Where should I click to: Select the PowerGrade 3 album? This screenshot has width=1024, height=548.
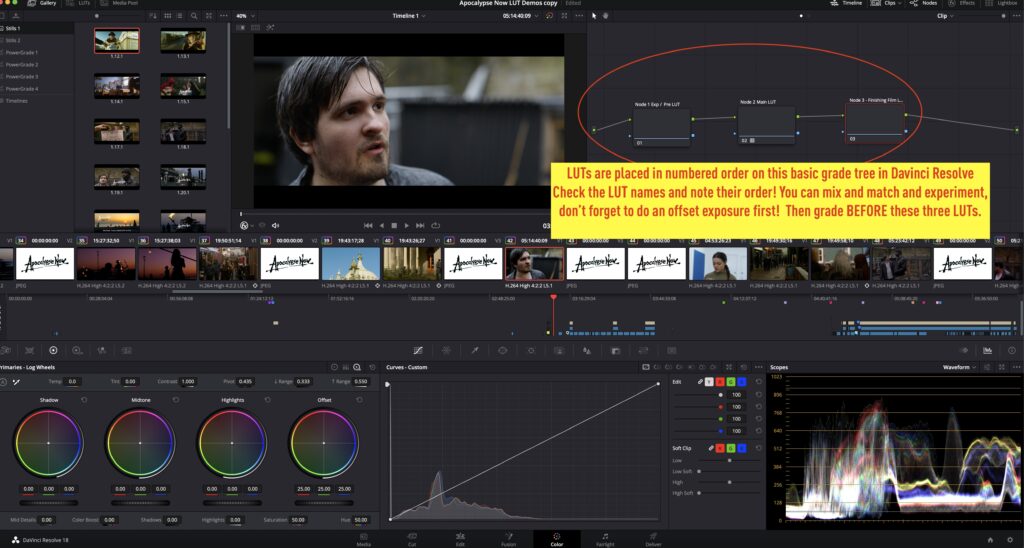pyautogui.click(x=37, y=77)
